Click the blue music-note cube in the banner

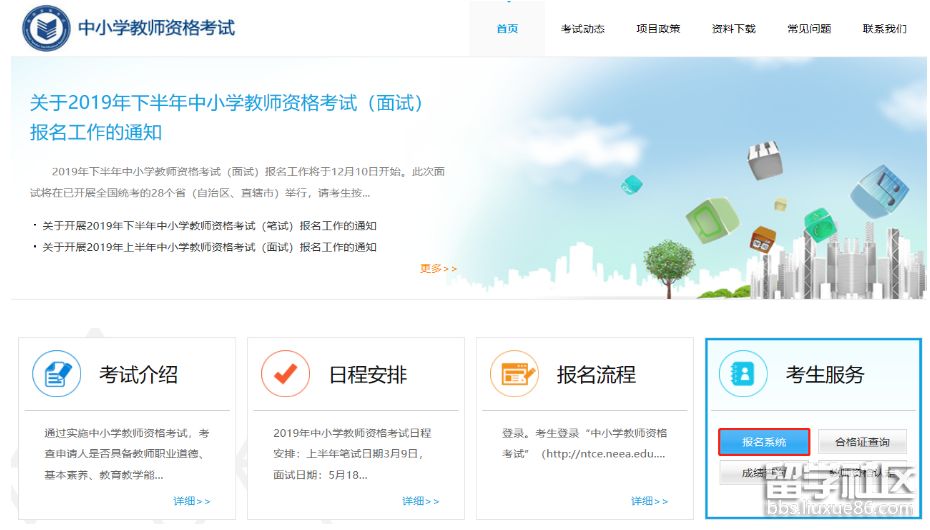879,191
